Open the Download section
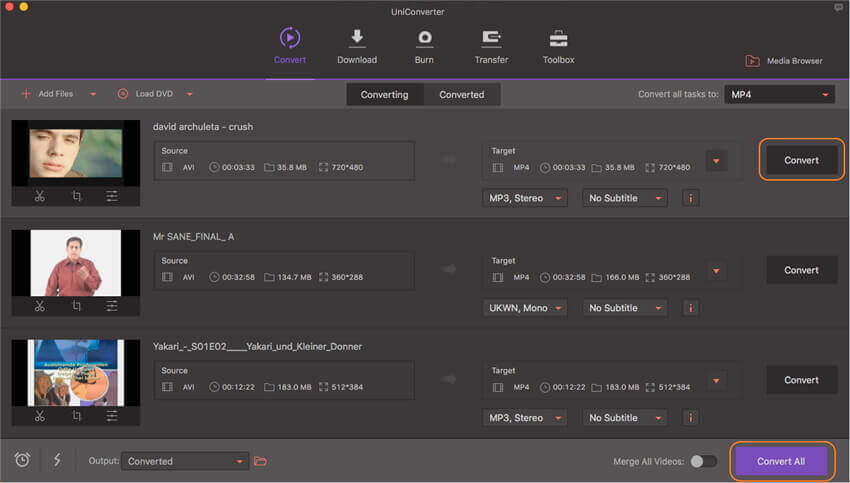This screenshot has width=850, height=483. point(357,46)
